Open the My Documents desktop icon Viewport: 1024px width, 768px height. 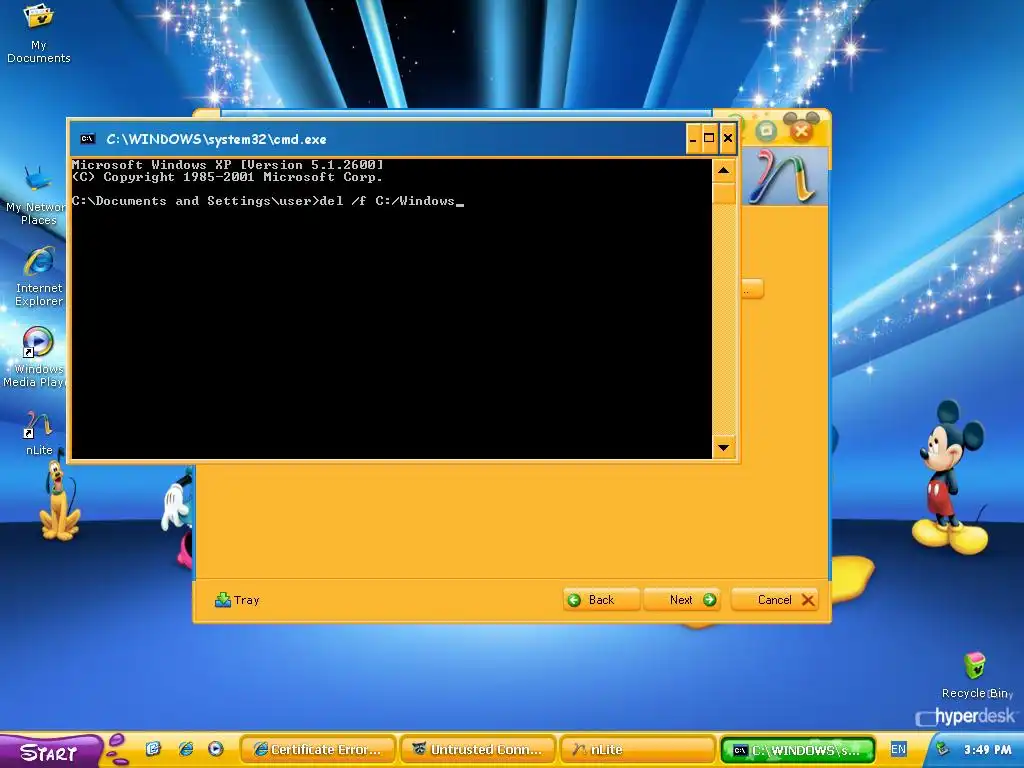39,33
